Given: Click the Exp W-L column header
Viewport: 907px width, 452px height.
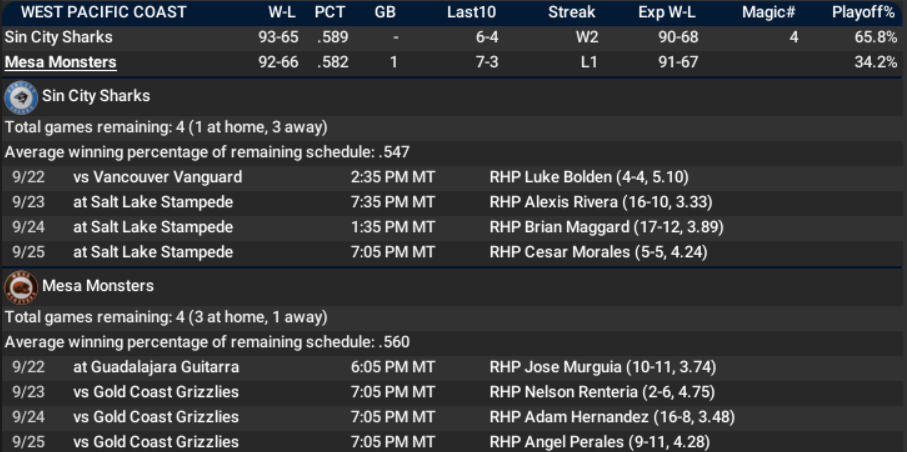Looking at the screenshot, I should click(x=668, y=13).
